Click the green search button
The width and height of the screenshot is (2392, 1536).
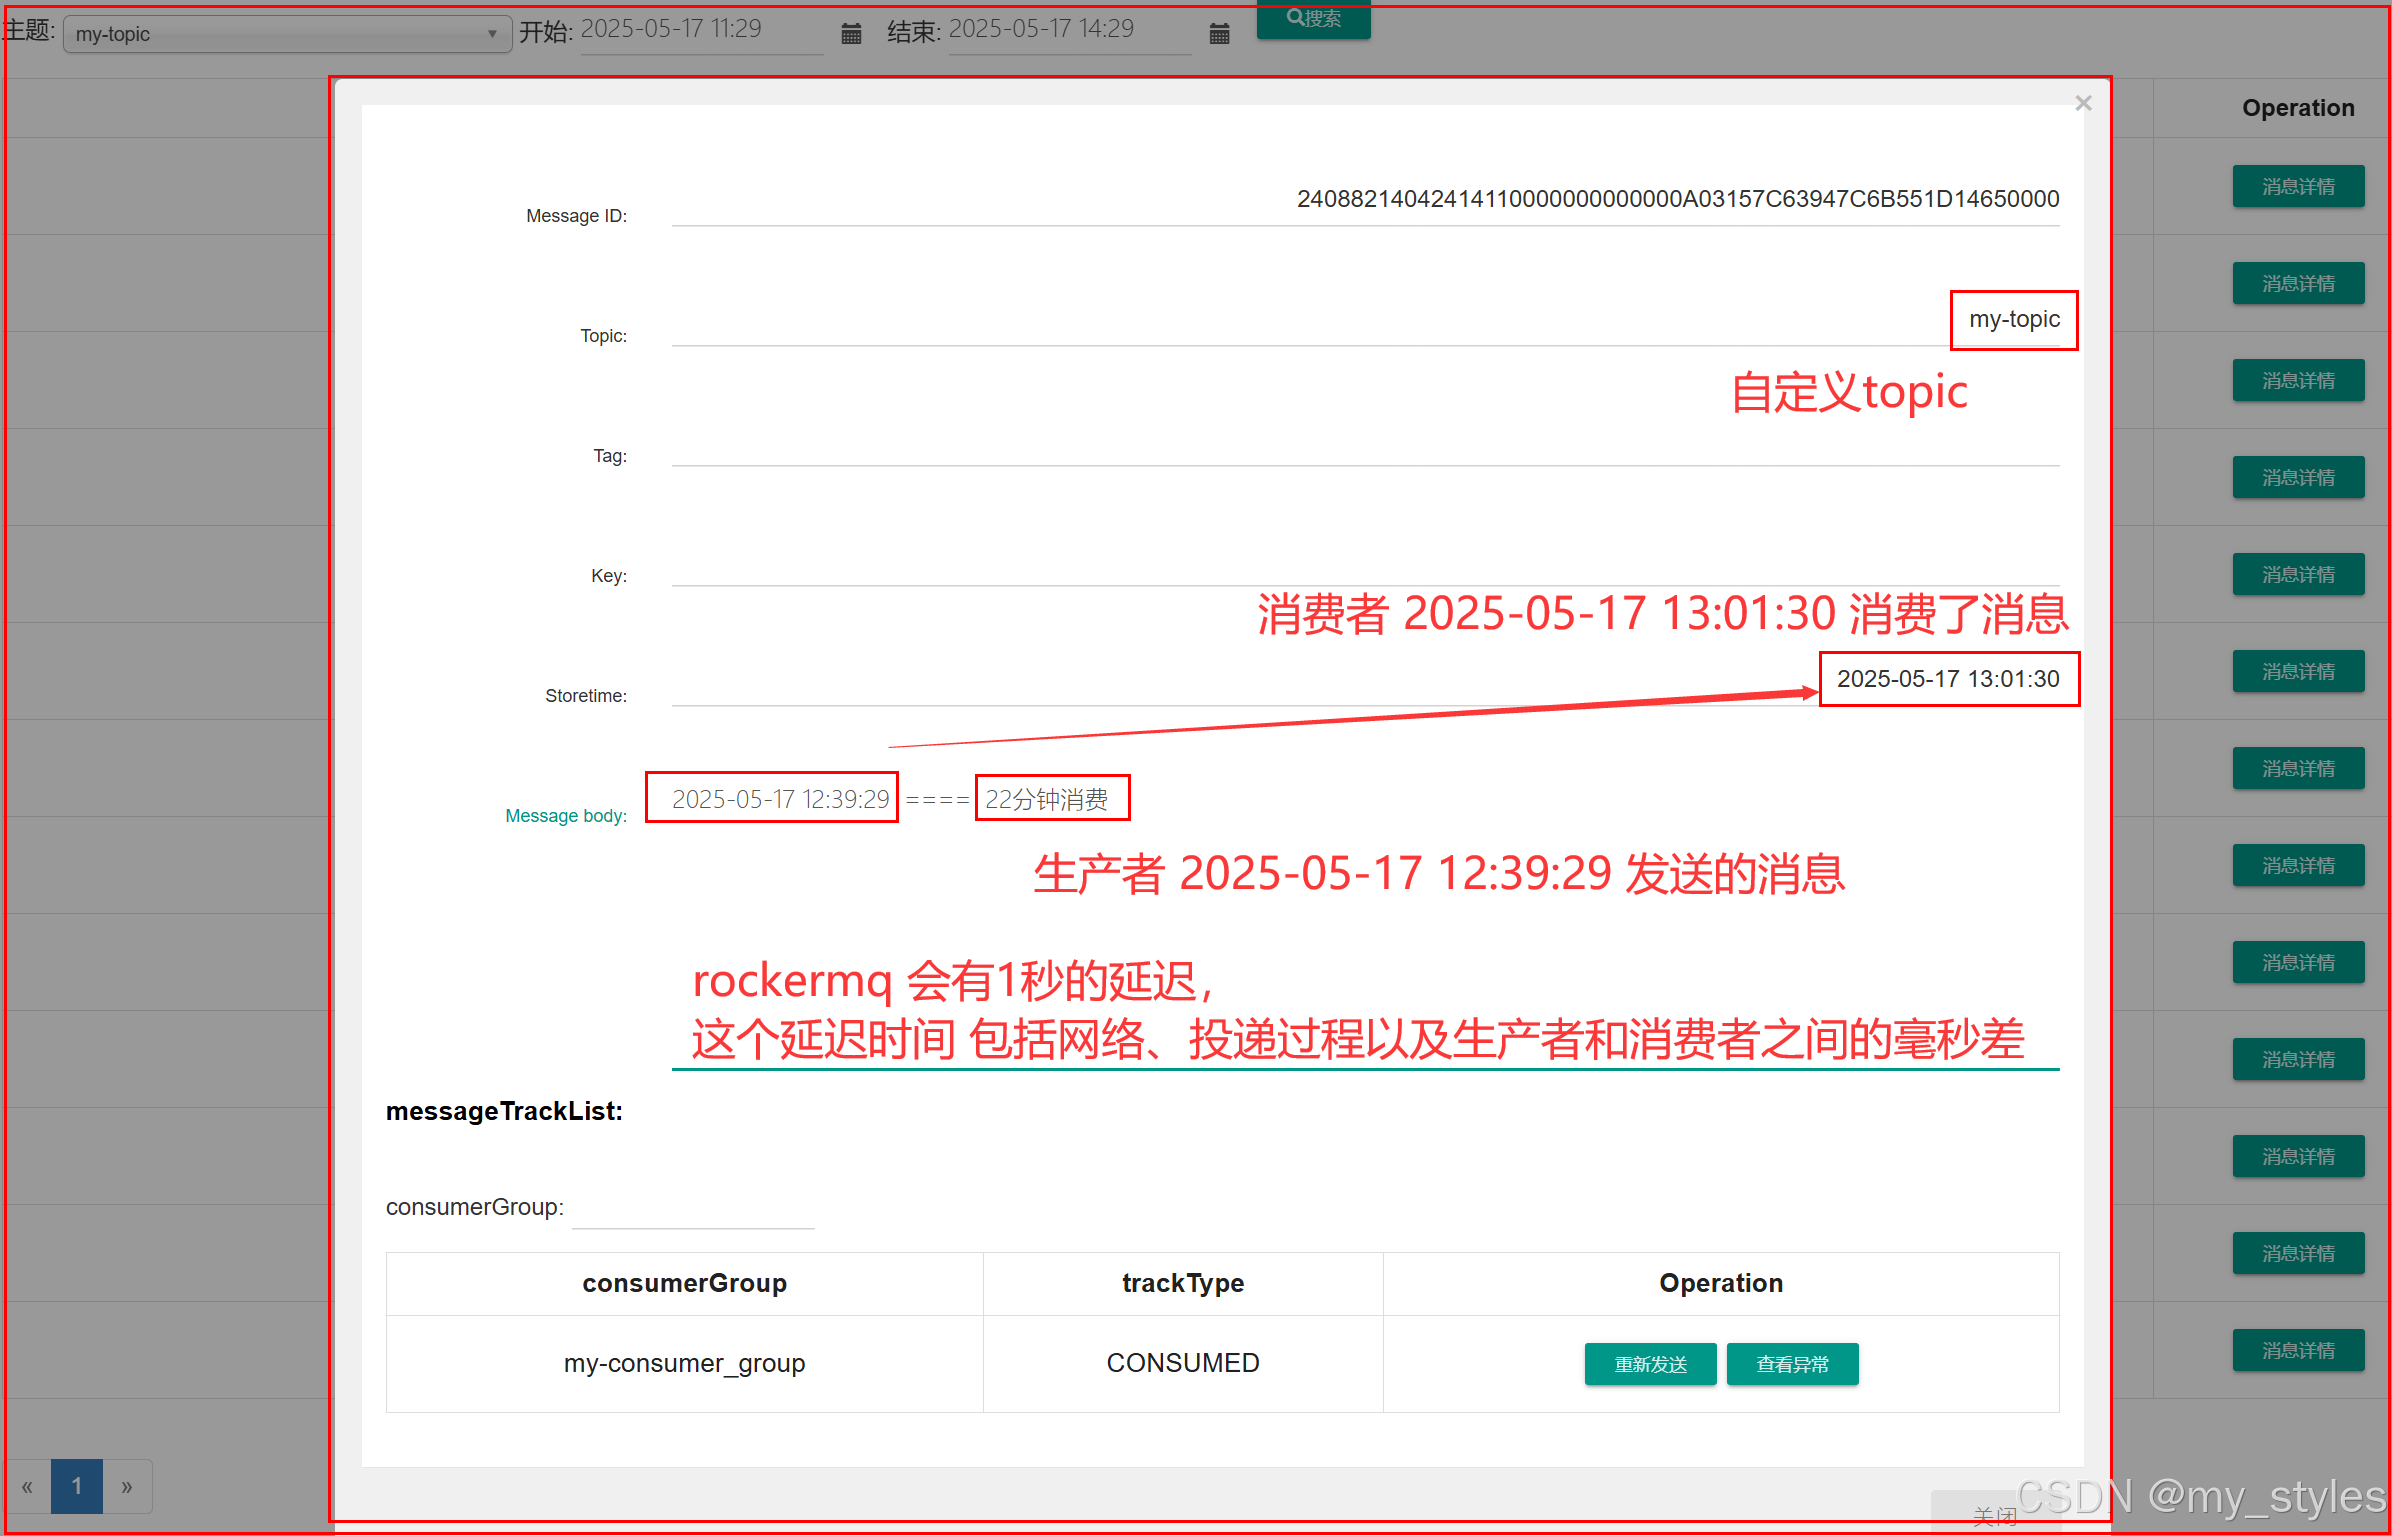[x=1313, y=18]
